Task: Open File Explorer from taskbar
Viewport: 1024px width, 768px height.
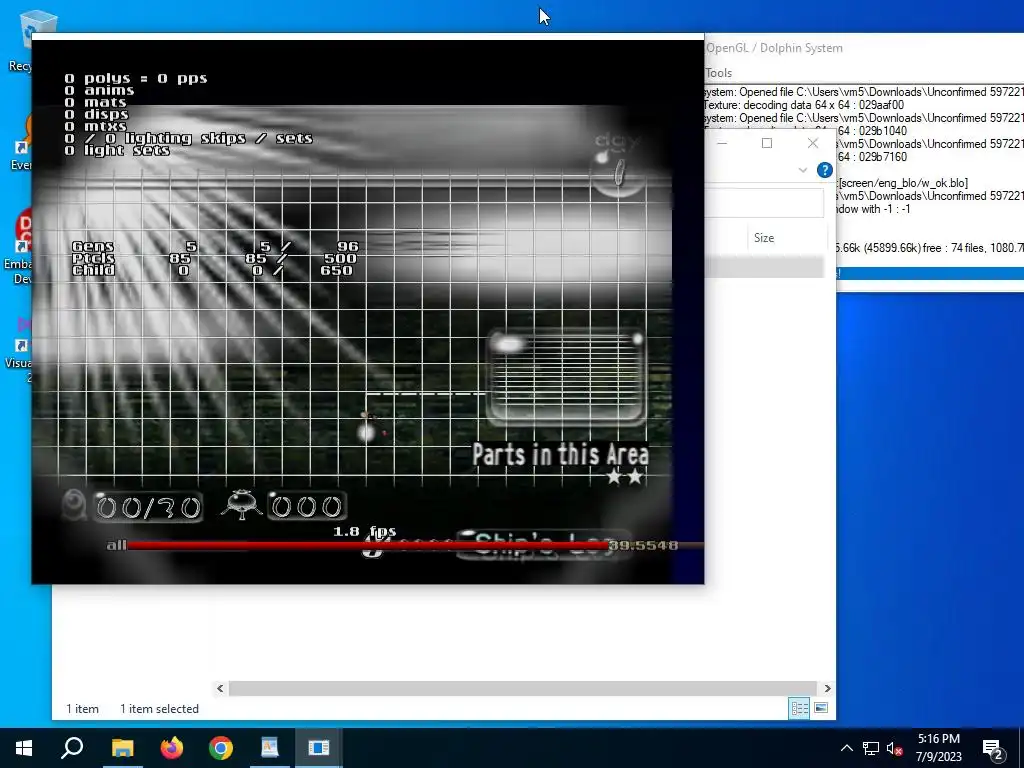Action: [x=122, y=748]
